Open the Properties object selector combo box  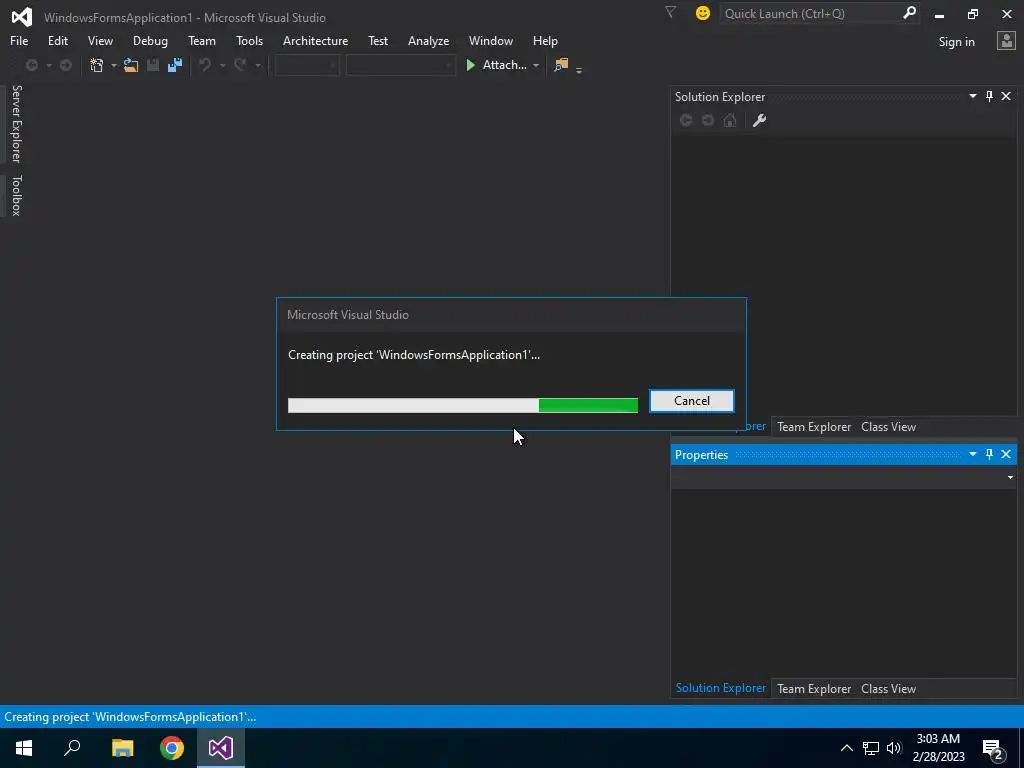pyautogui.click(x=844, y=477)
